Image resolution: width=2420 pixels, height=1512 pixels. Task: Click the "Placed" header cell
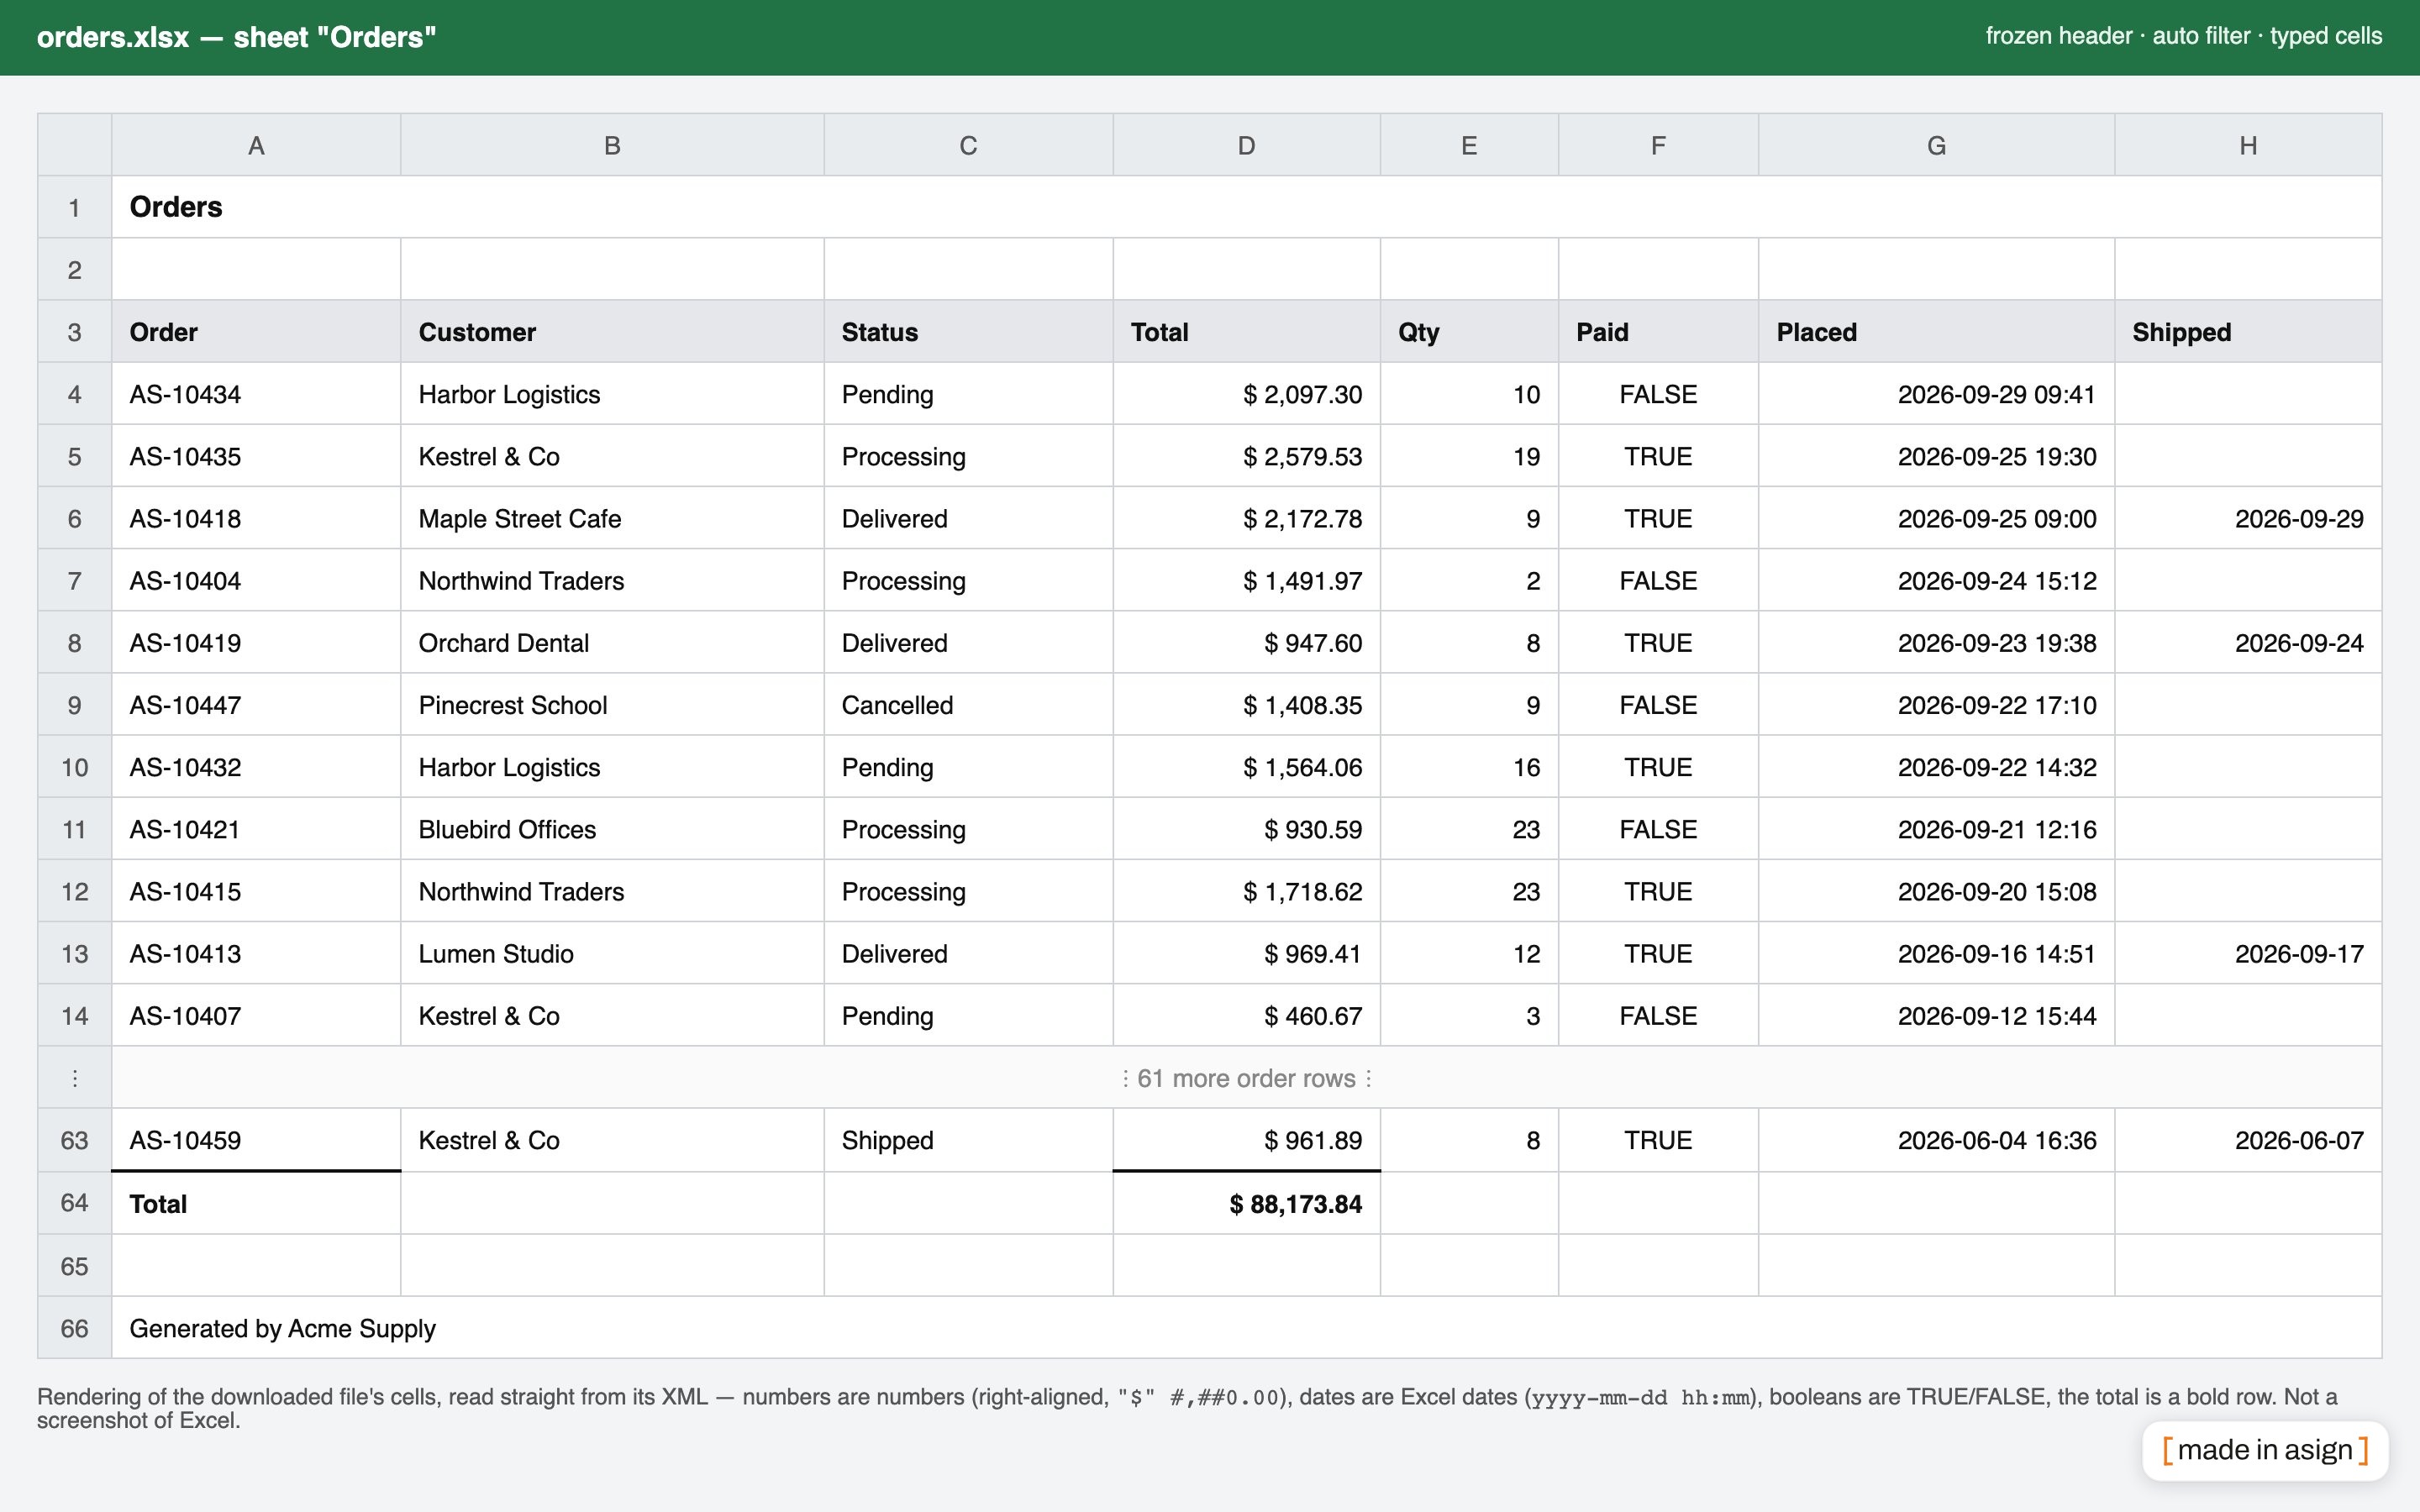pyautogui.click(x=1936, y=332)
